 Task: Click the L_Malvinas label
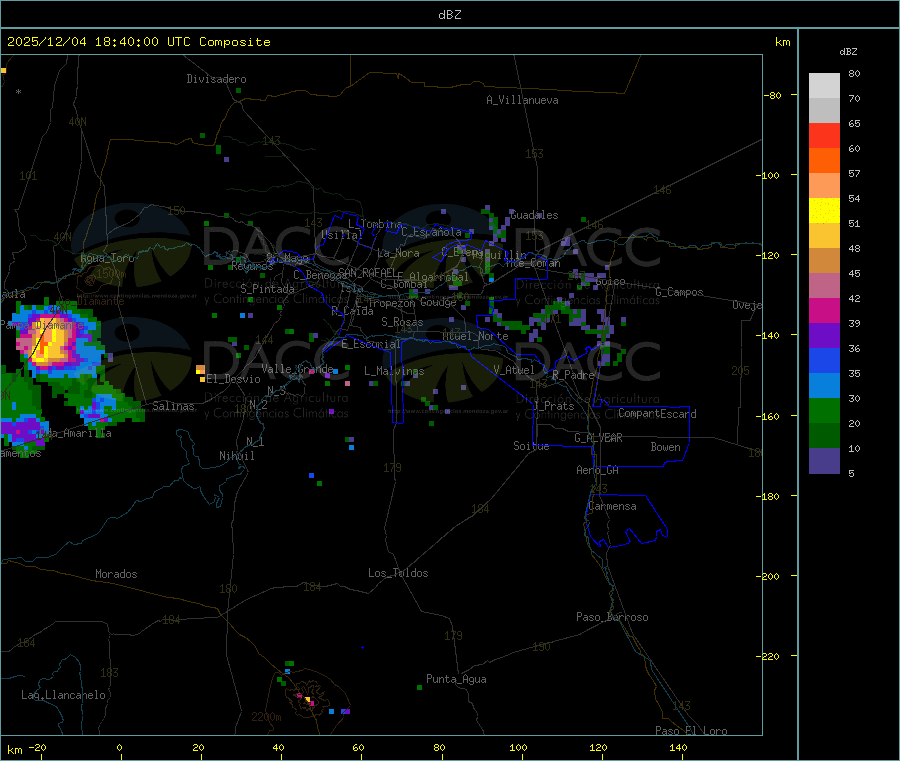pos(394,371)
